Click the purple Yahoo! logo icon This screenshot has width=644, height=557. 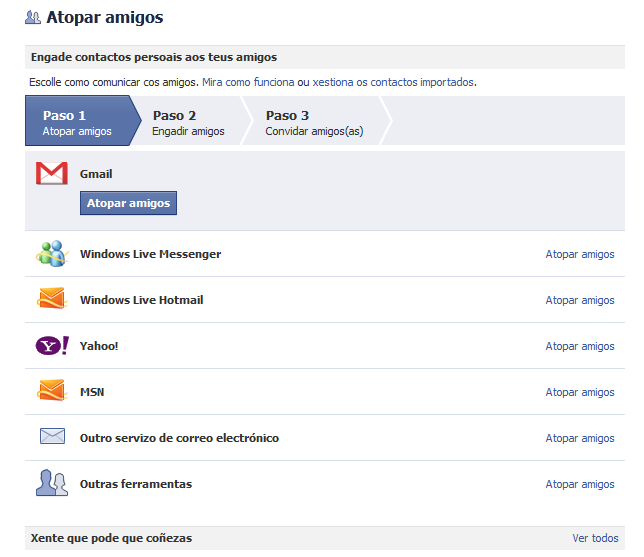click(x=51, y=346)
